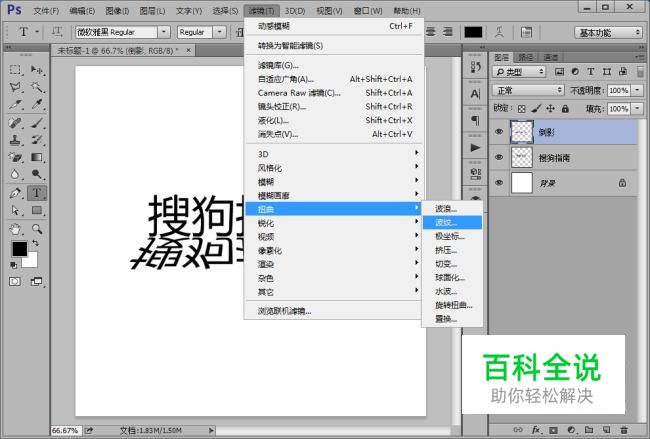This screenshot has width=650, height=439.
Task: Click the foreground color black swatch
Action: 18,247
